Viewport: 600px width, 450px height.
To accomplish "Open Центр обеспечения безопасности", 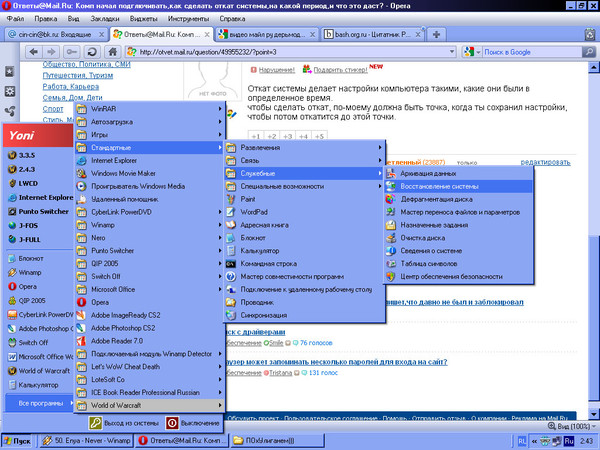I will point(458,276).
